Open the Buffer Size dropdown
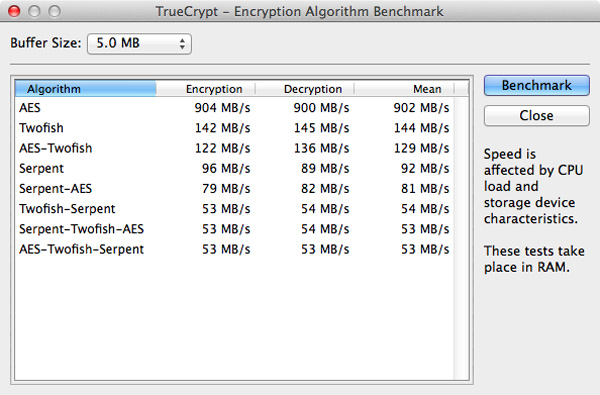The width and height of the screenshot is (600, 395). pos(139,43)
